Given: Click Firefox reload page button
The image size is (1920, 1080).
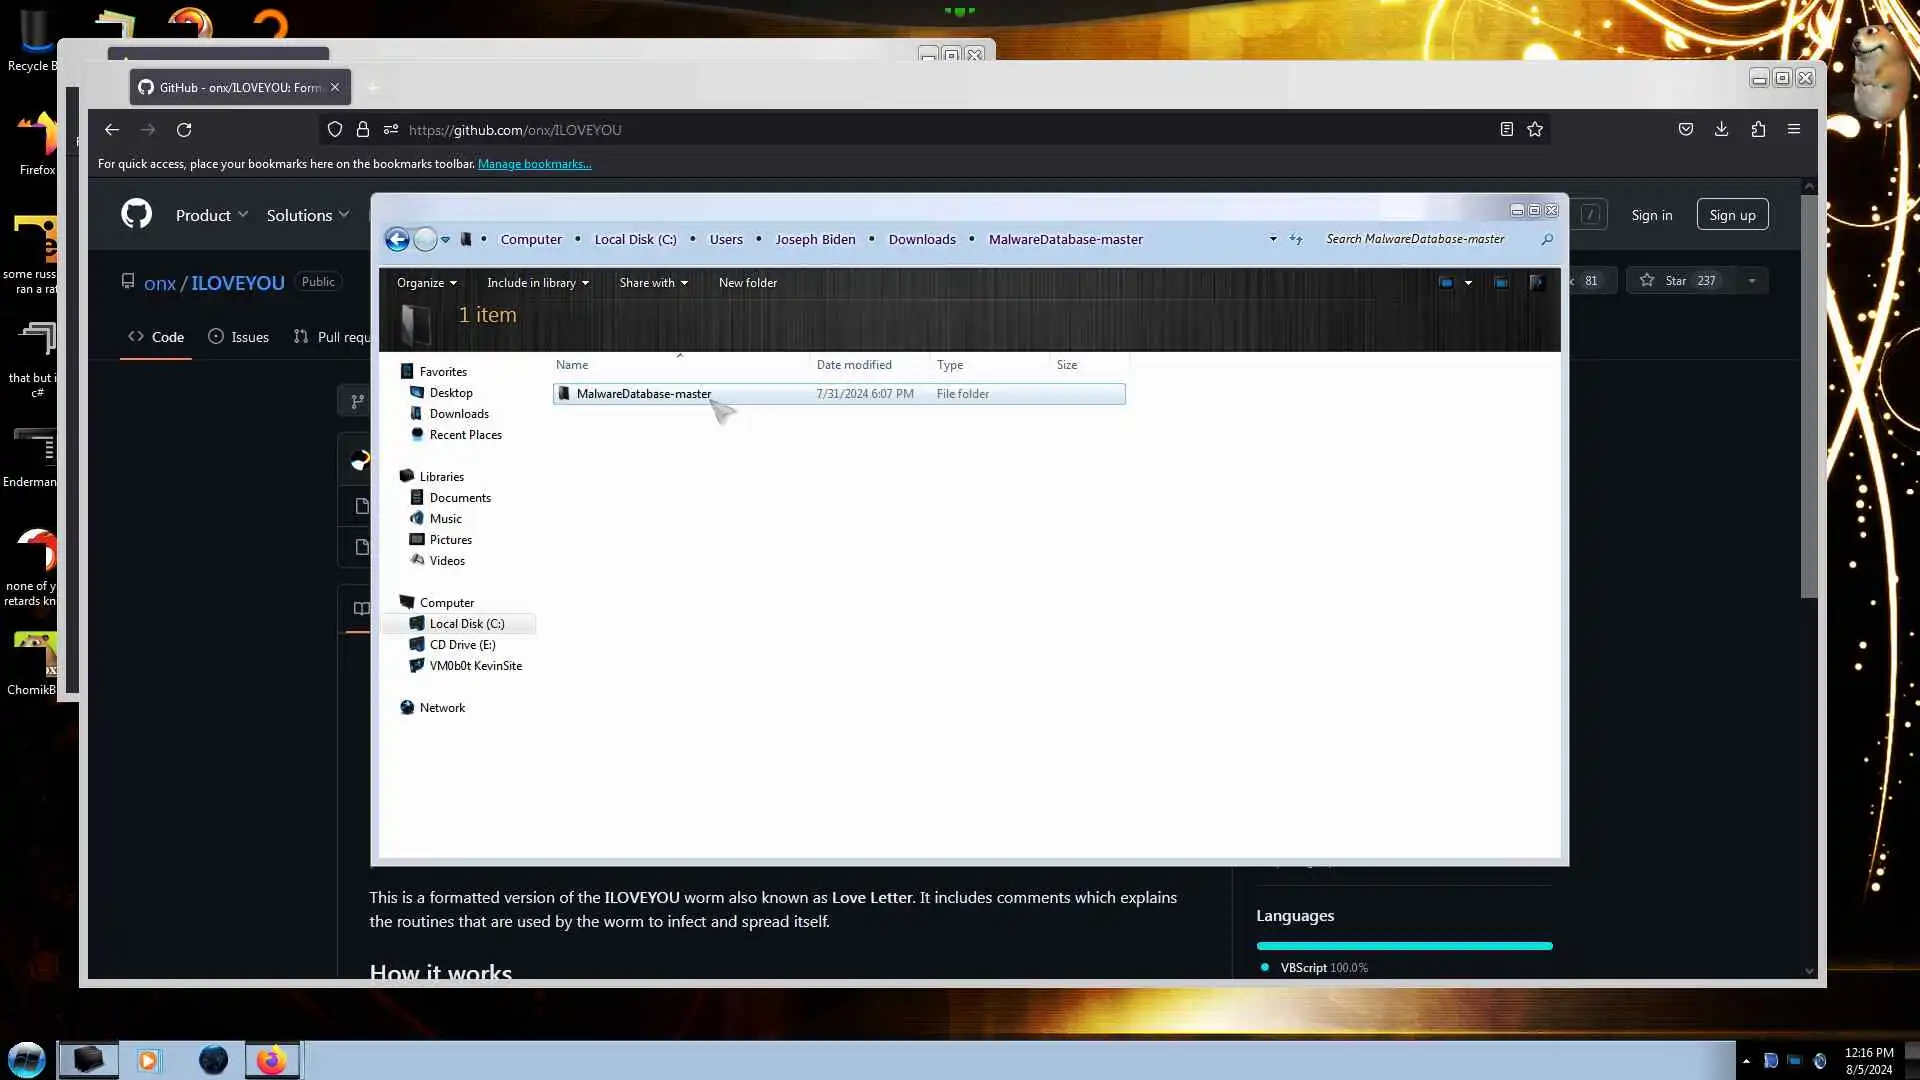Looking at the screenshot, I should (x=184, y=130).
